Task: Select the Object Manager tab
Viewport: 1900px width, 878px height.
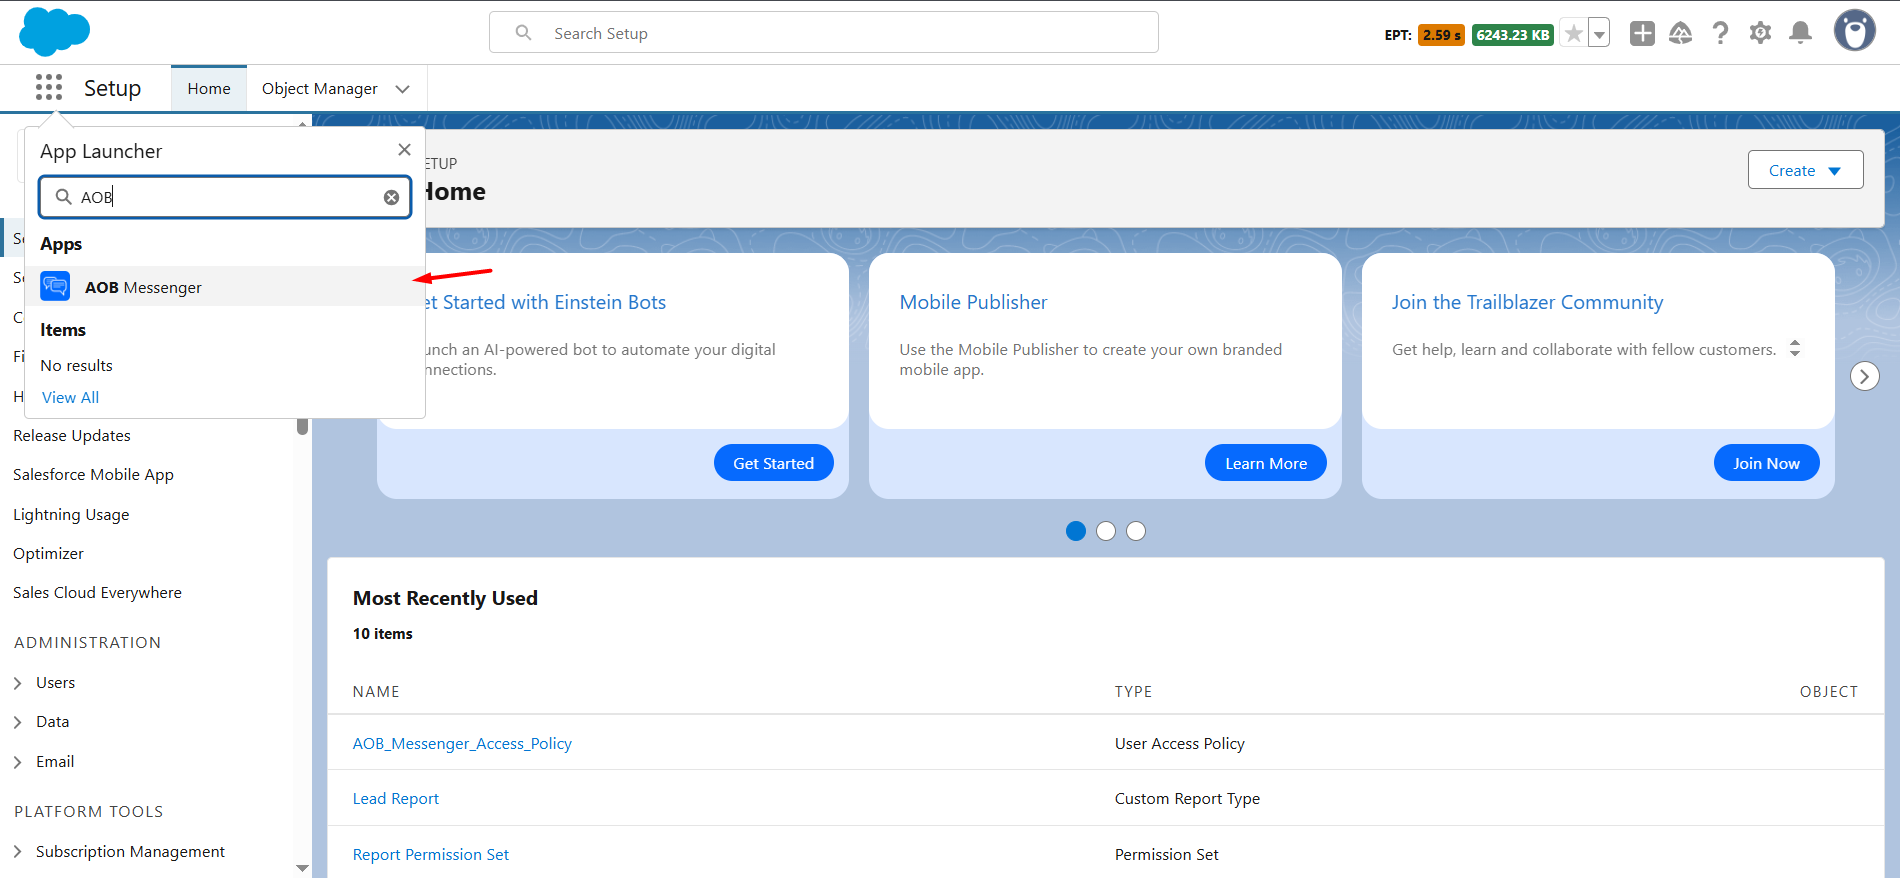Action: tap(320, 89)
